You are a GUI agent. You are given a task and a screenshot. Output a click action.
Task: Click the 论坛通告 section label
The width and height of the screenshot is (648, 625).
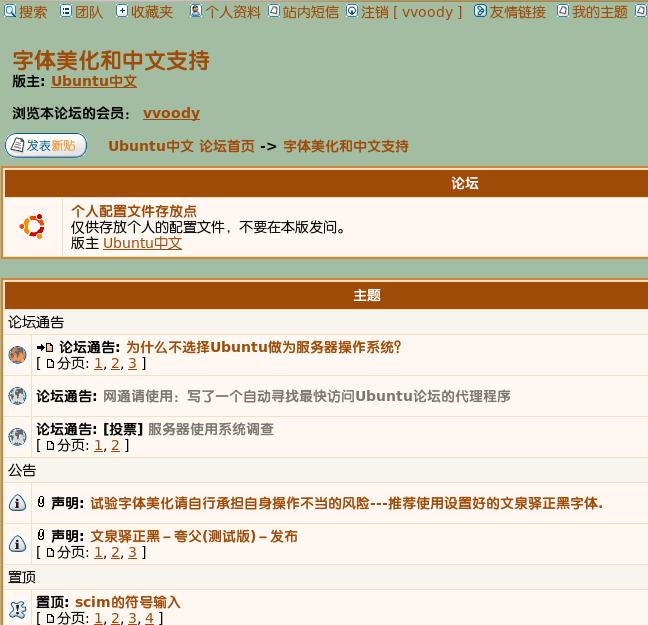point(36,322)
